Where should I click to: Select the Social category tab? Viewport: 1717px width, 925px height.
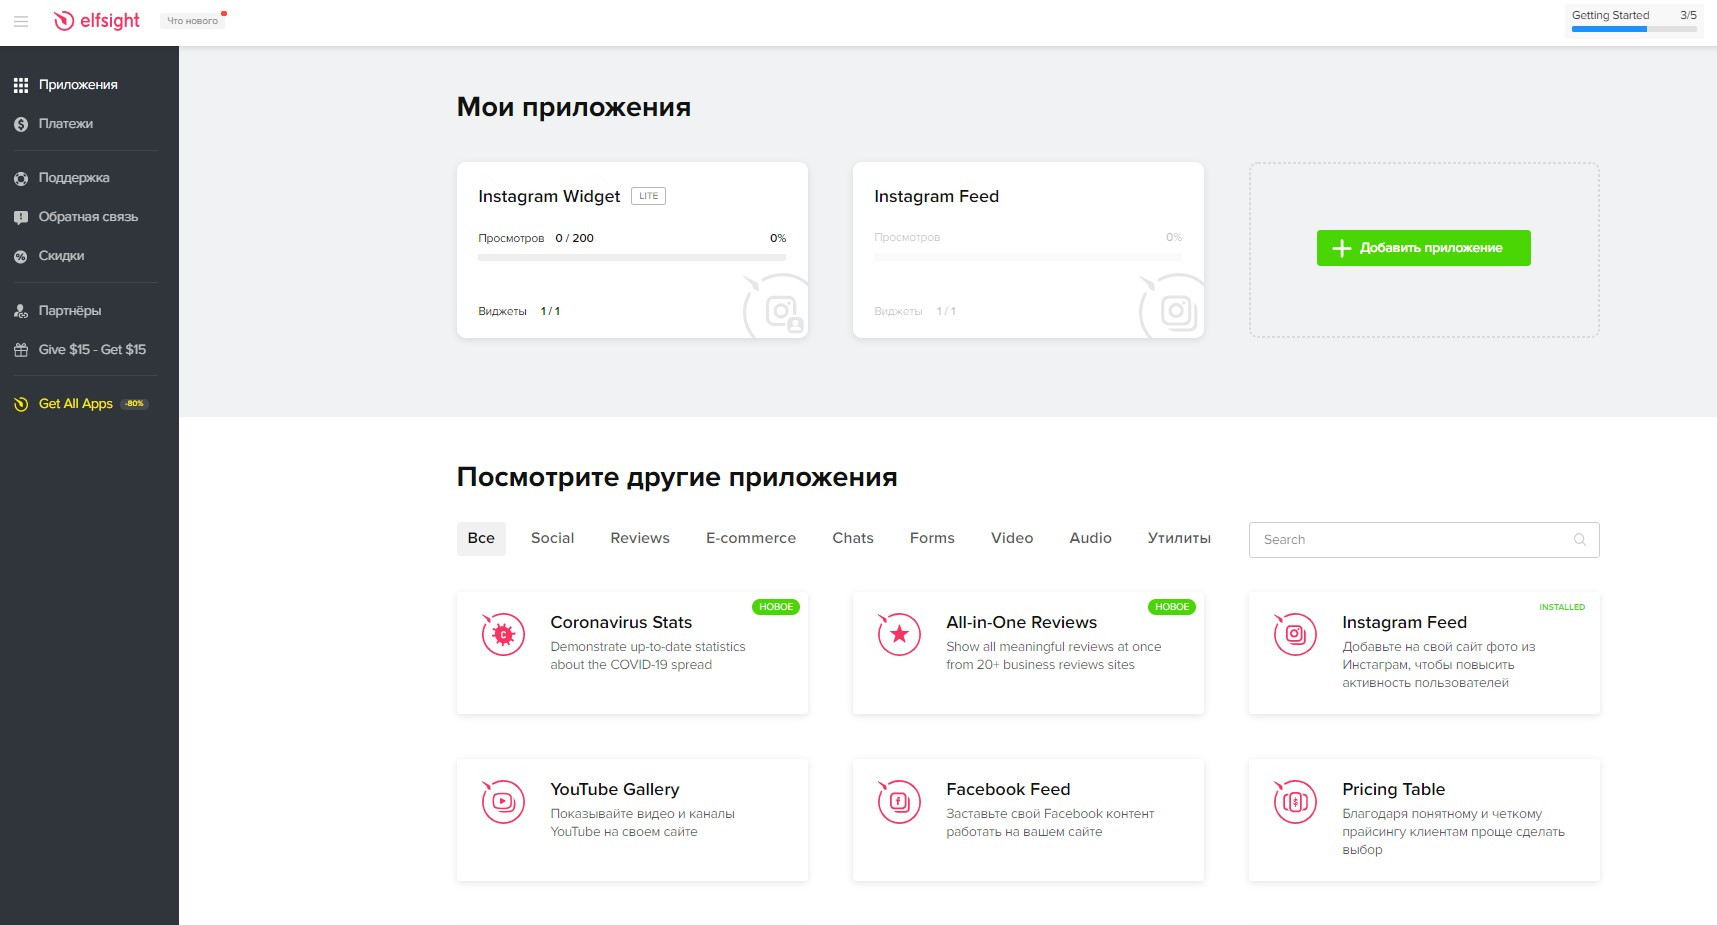[552, 538]
